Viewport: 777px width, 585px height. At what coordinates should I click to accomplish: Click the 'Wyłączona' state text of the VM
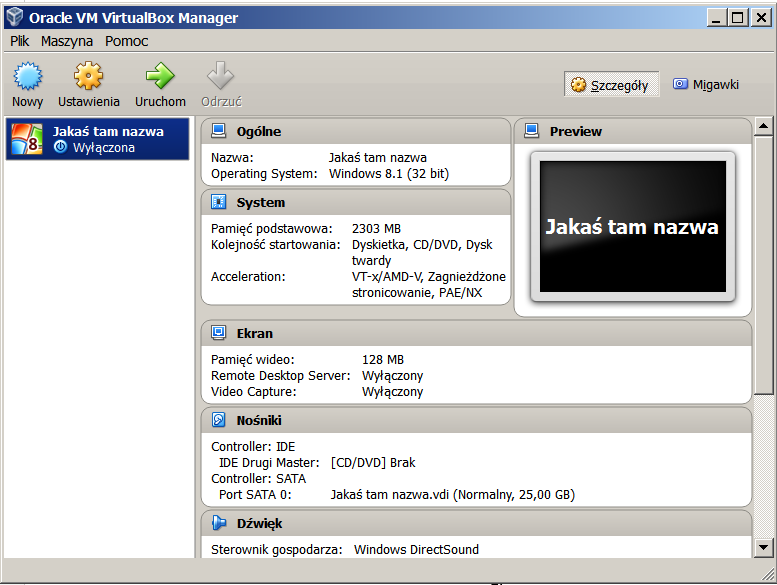point(104,148)
